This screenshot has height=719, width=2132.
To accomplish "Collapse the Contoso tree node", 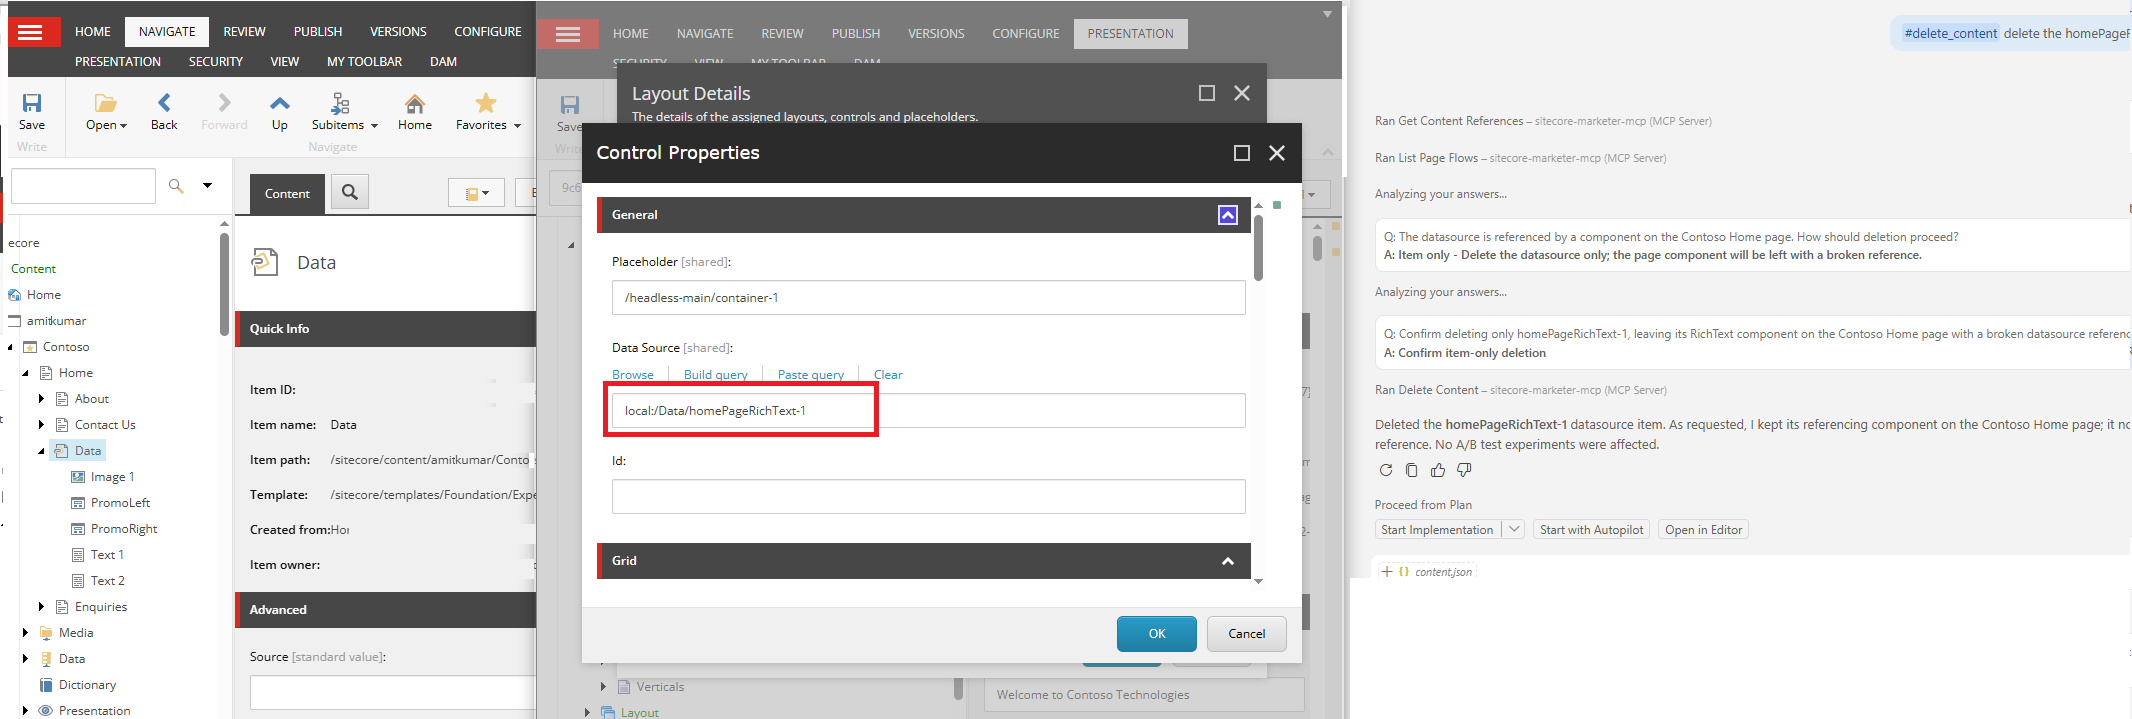I will [x=10, y=347].
